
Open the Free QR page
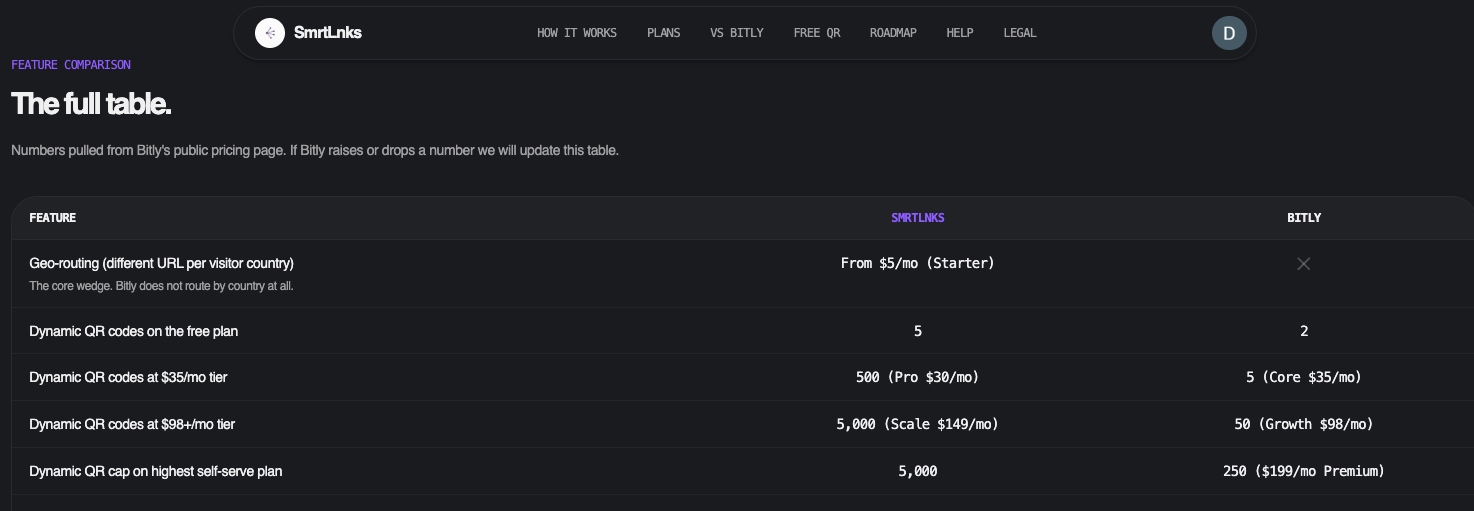817,33
